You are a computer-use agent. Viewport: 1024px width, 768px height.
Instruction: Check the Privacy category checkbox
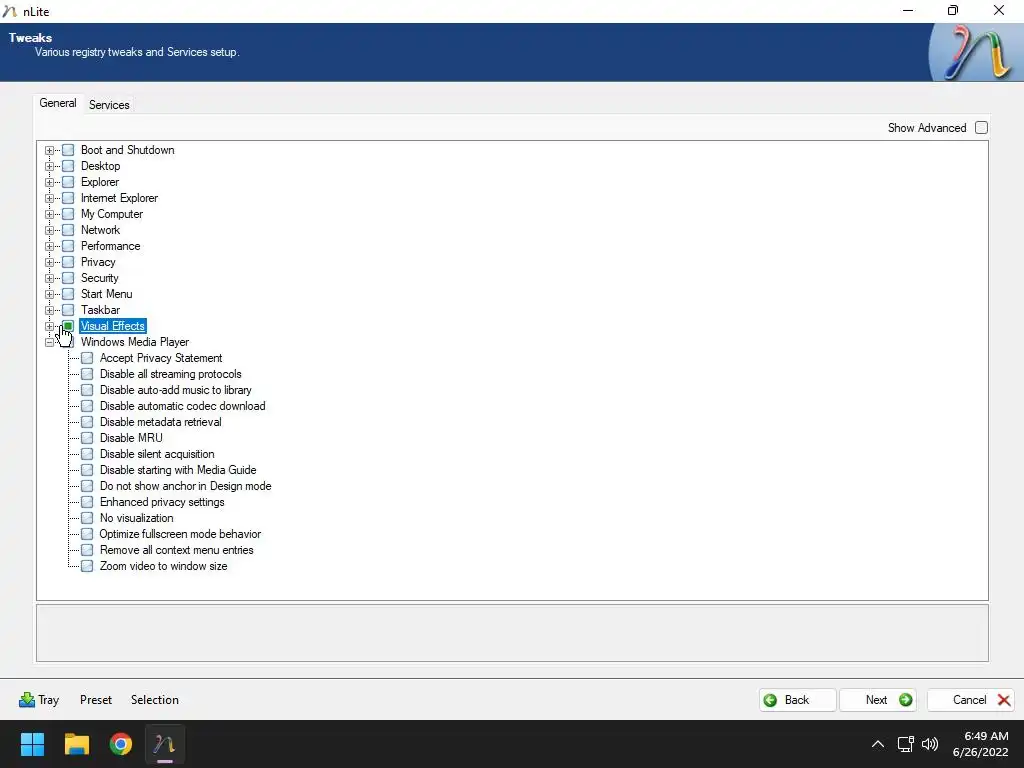[68, 262]
